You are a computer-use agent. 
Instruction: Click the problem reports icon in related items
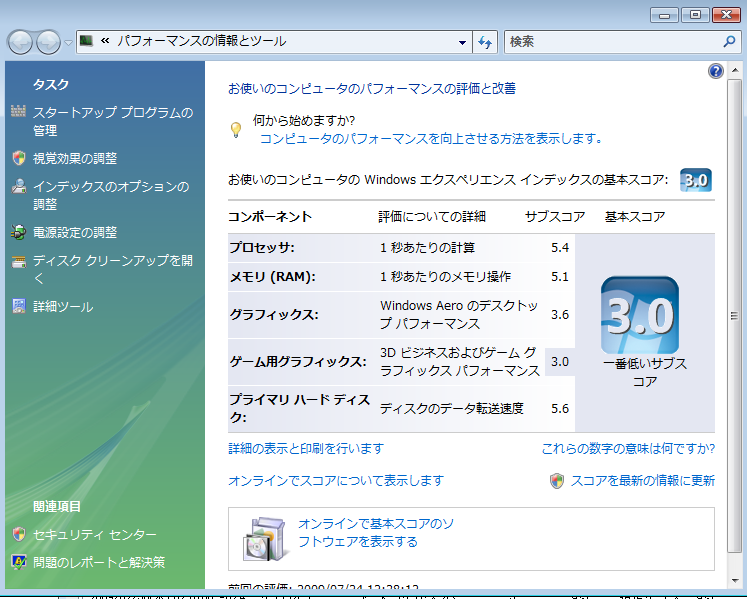(x=19, y=562)
